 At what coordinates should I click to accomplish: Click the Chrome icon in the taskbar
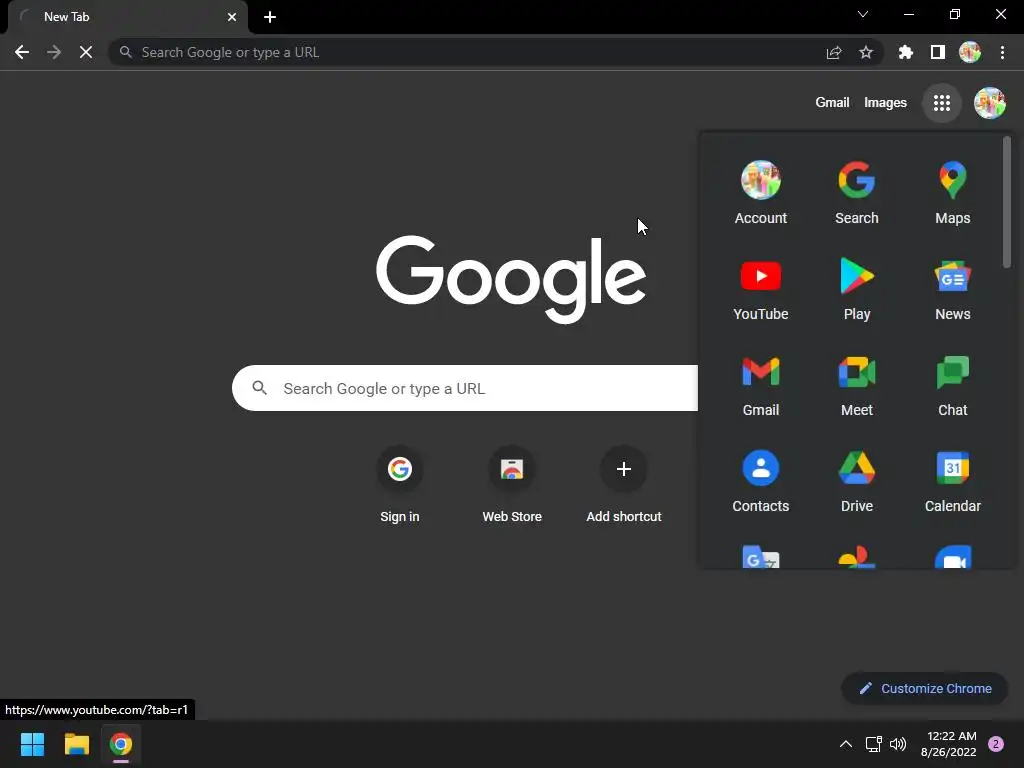click(x=121, y=744)
